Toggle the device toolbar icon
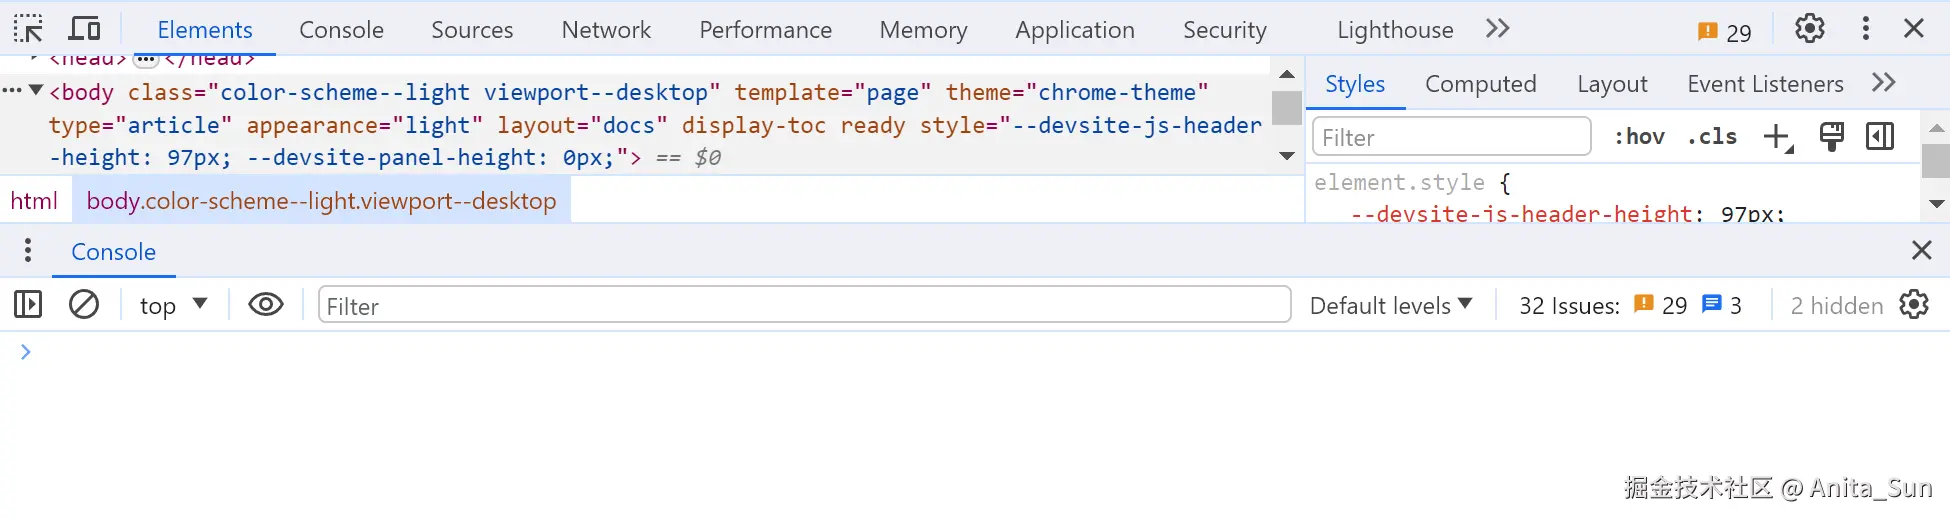The width and height of the screenshot is (1950, 518). pyautogui.click(x=85, y=29)
